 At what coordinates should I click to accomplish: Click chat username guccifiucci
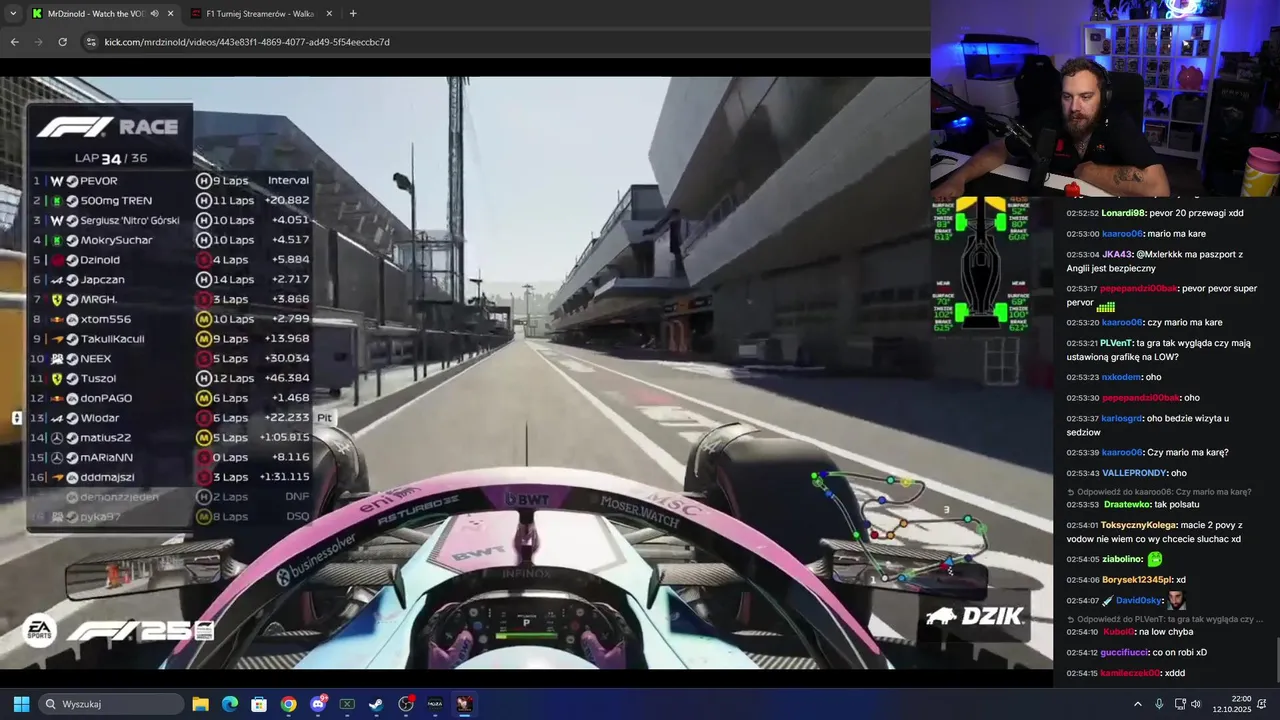click(x=1125, y=652)
